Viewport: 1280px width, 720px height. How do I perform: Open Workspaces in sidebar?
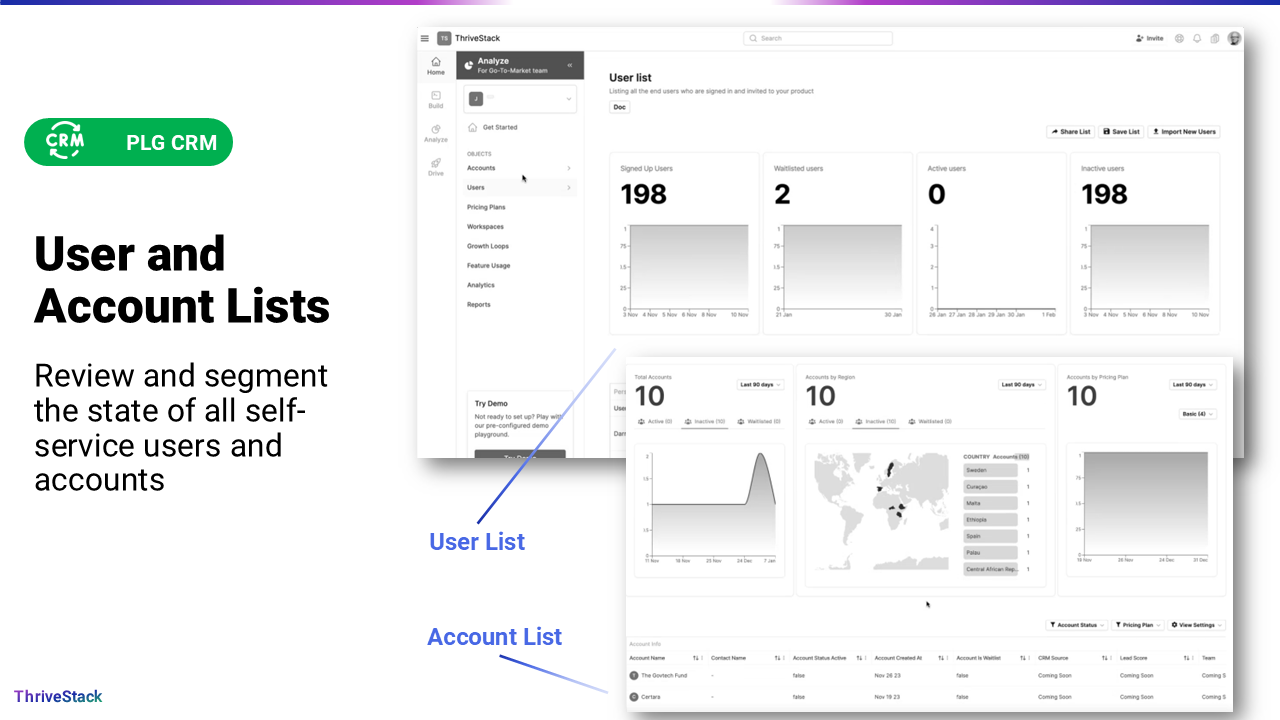(485, 227)
